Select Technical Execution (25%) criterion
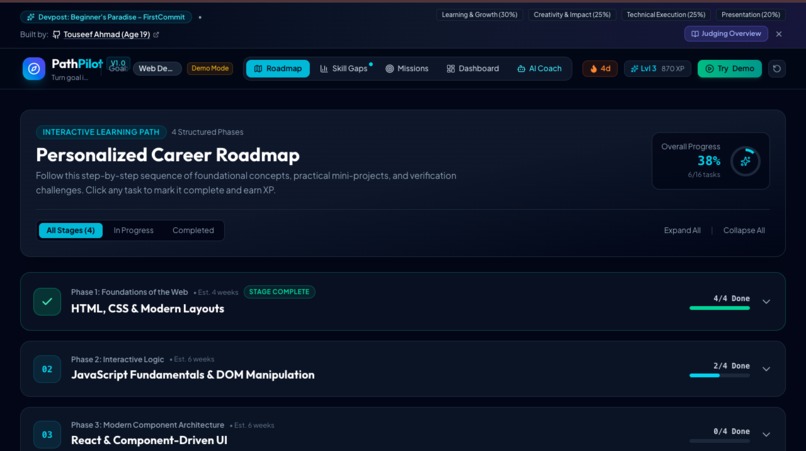 point(666,14)
